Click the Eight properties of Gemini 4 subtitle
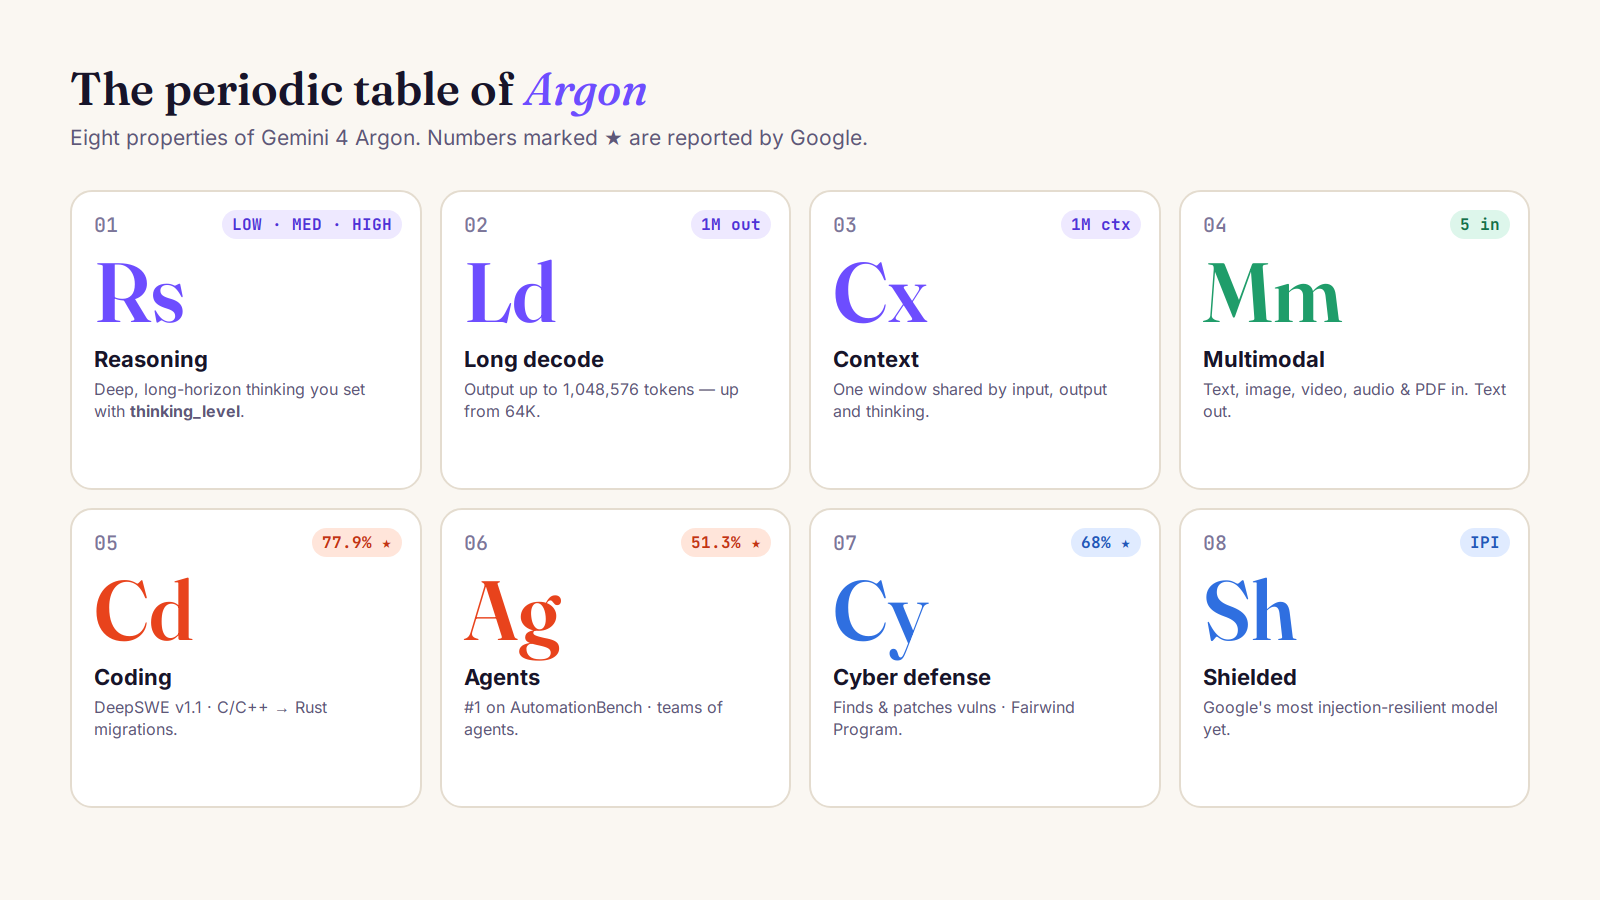The width and height of the screenshot is (1600, 900). tap(469, 138)
